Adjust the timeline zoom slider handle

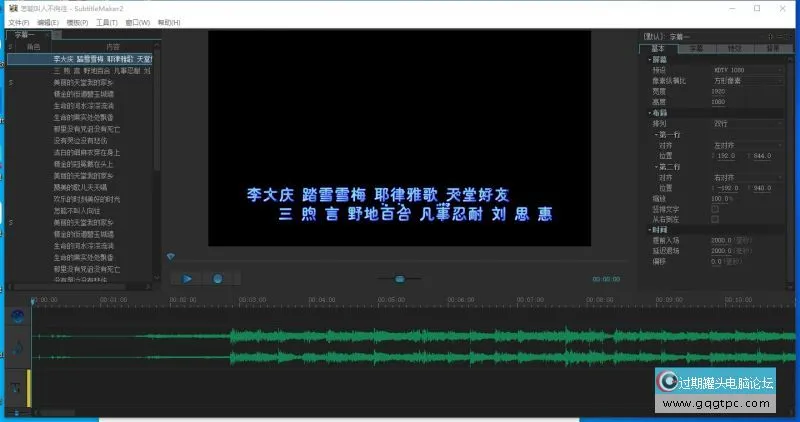tap(400, 279)
